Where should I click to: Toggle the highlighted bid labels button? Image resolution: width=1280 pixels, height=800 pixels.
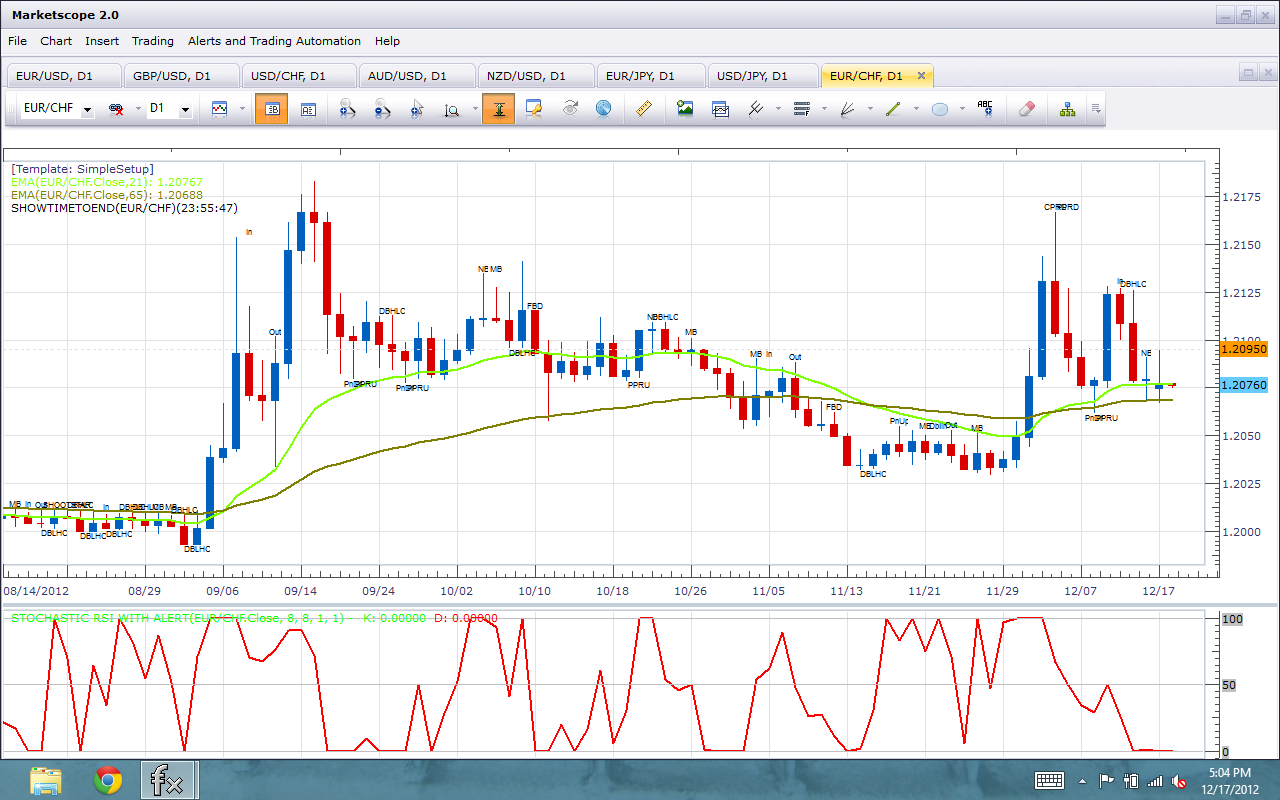pyautogui.click(x=271, y=109)
